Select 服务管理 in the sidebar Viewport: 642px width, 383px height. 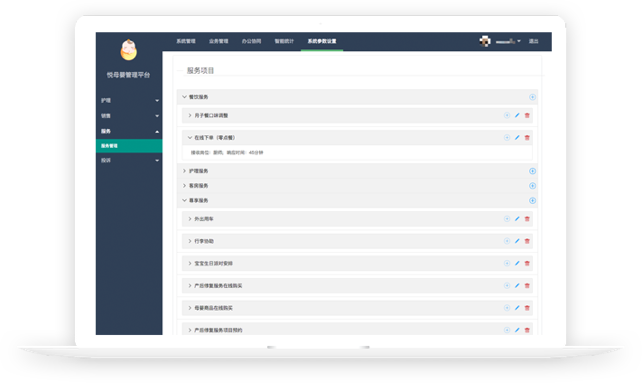pos(129,146)
